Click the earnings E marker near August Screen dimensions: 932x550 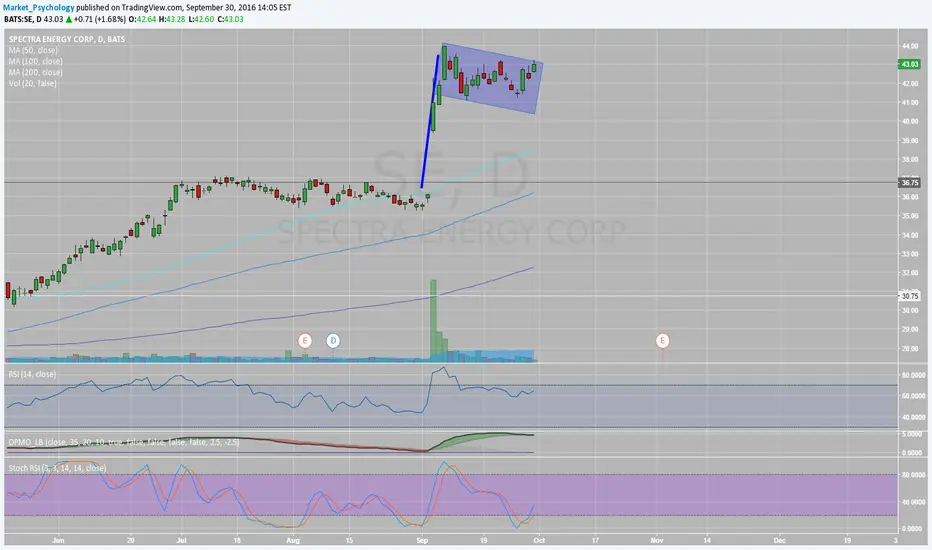[x=305, y=341]
